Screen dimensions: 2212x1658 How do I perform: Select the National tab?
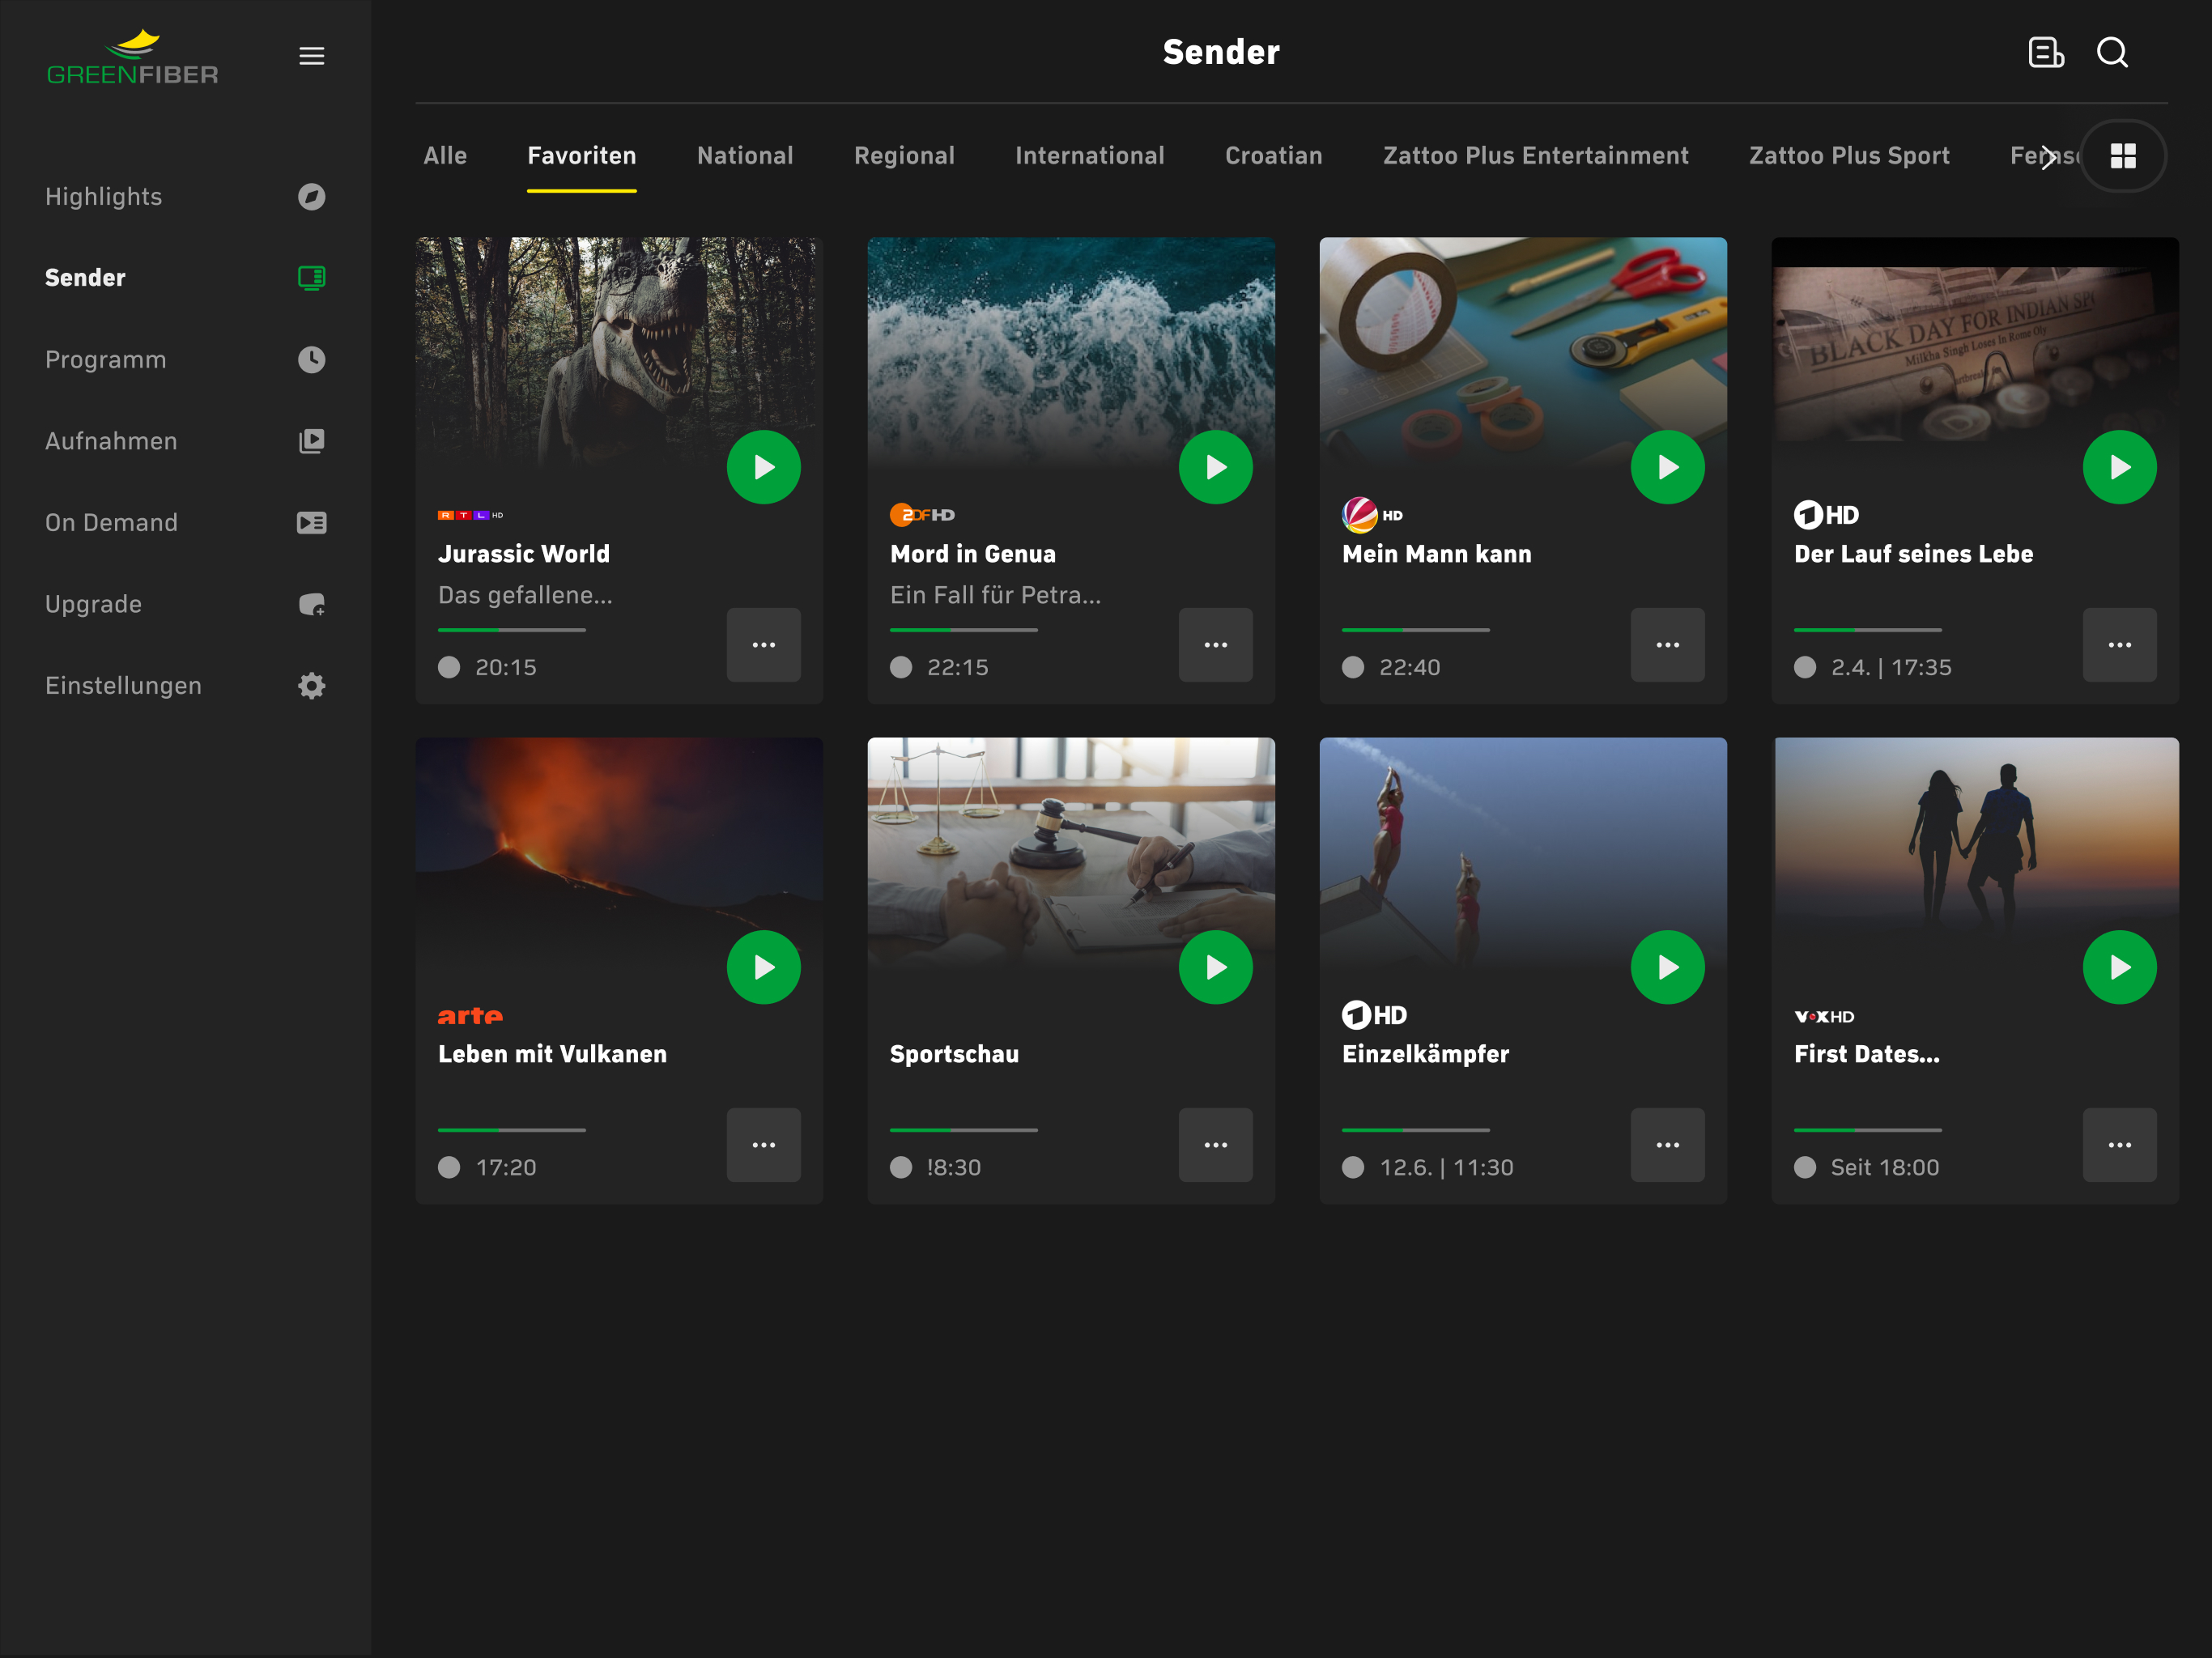pyautogui.click(x=745, y=156)
